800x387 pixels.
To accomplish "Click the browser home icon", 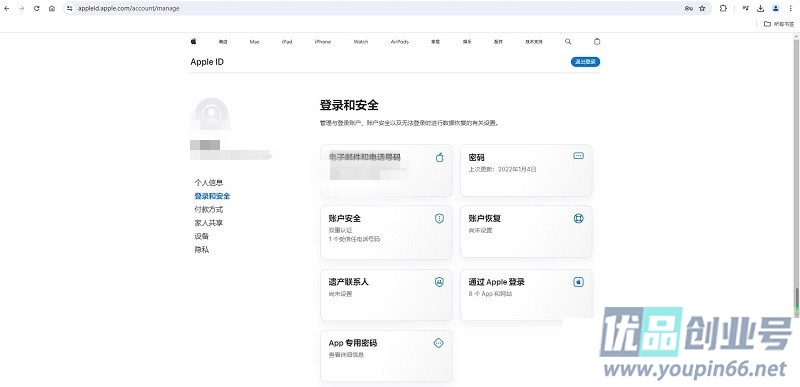I will (x=52, y=8).
